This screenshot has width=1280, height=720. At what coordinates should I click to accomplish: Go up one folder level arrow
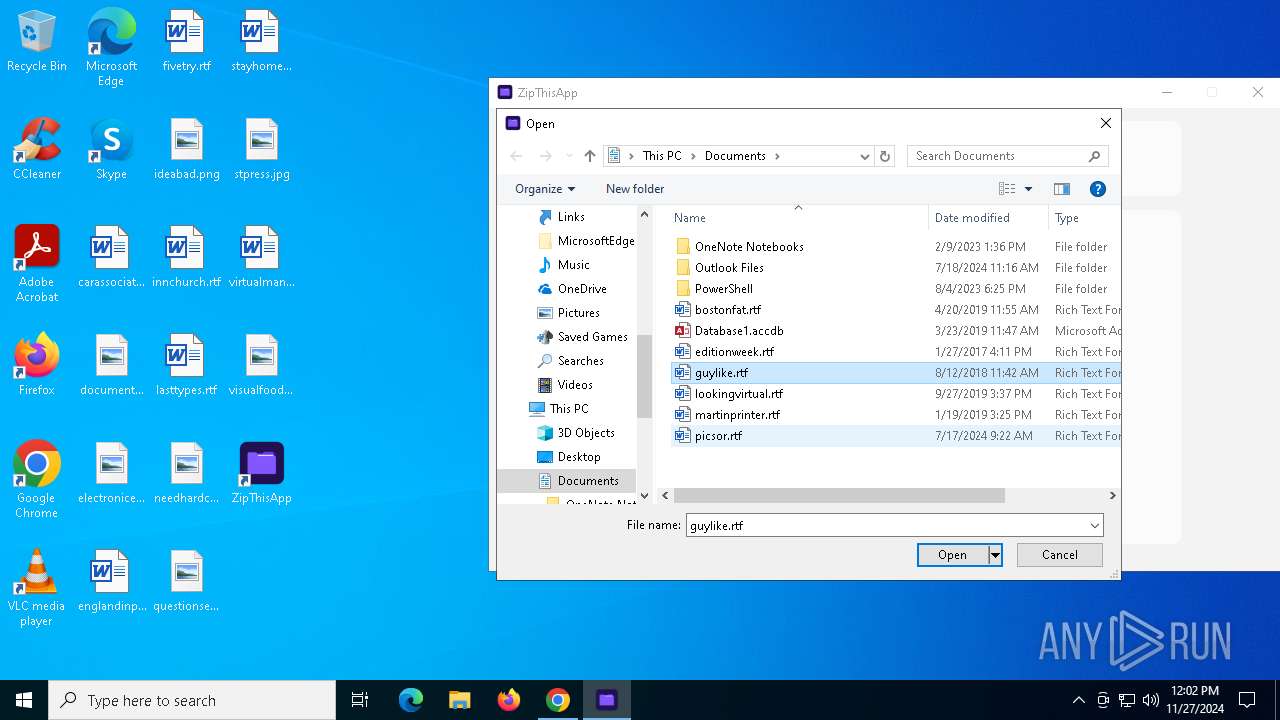tap(590, 156)
